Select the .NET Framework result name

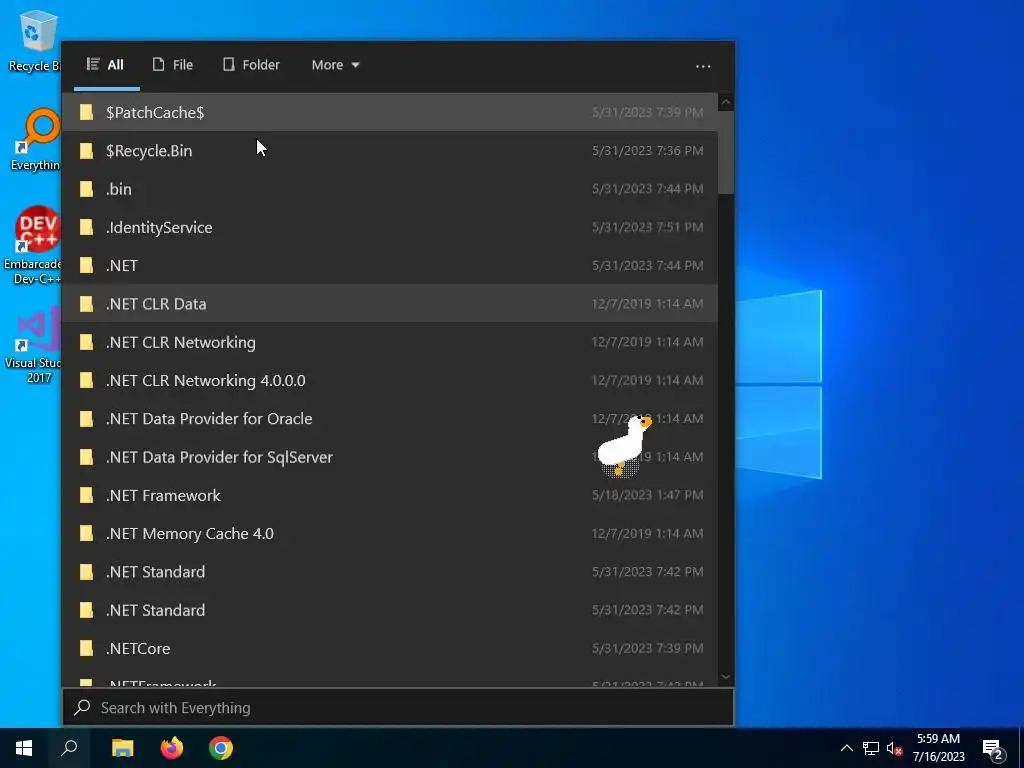[x=163, y=495]
